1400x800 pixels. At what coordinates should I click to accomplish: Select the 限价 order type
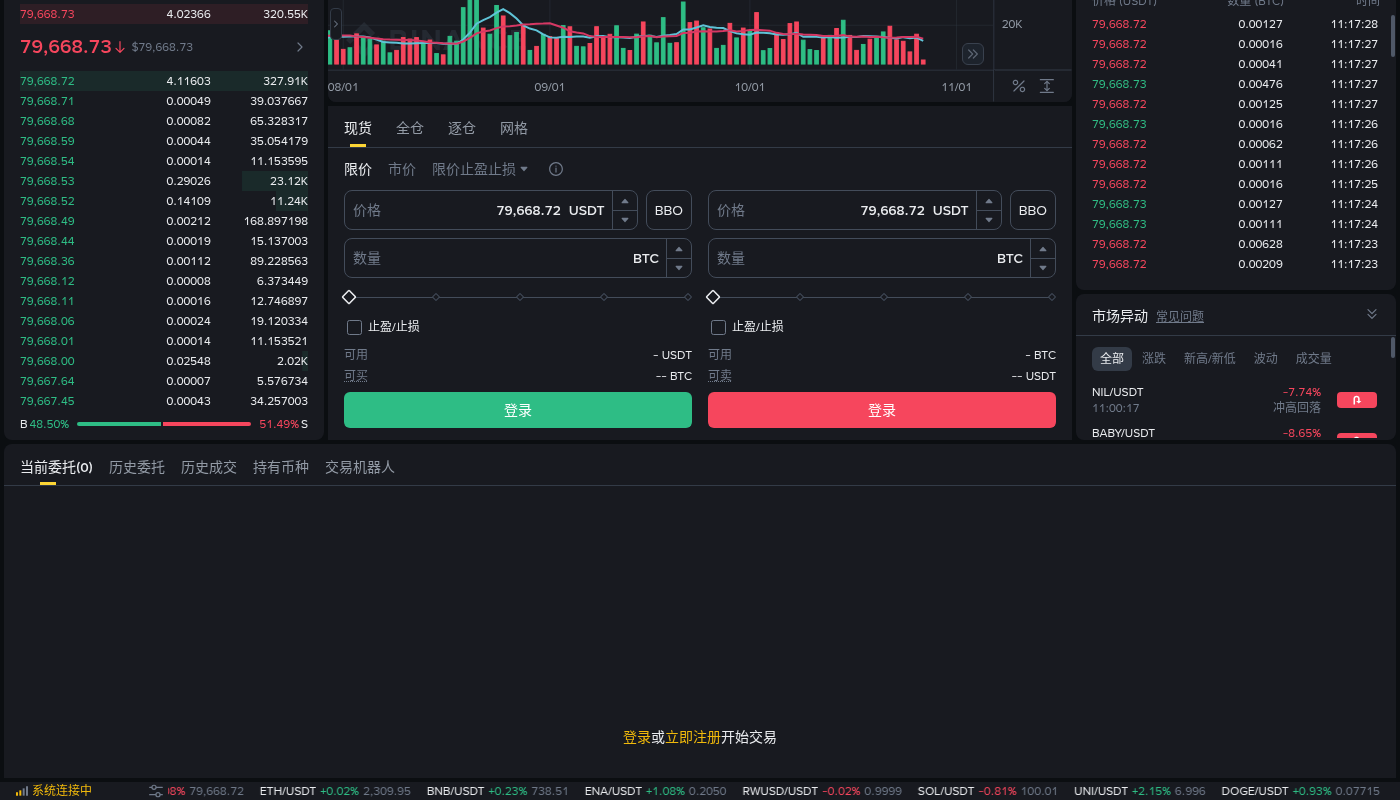click(x=358, y=169)
